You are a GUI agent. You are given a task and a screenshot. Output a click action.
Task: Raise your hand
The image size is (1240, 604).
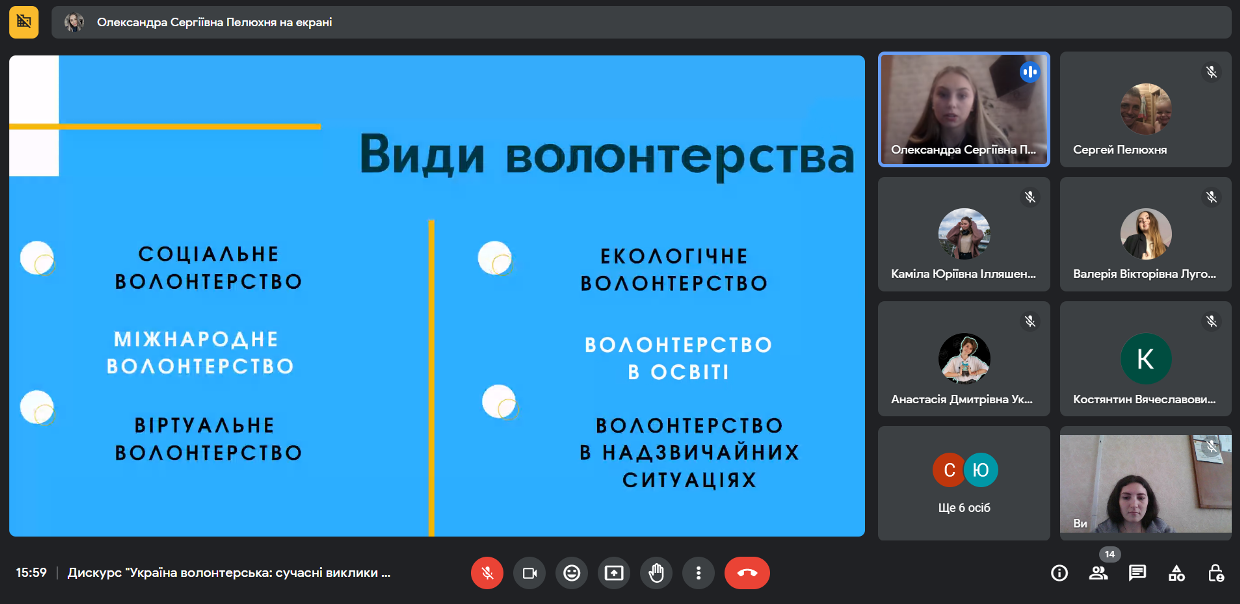[656, 573]
